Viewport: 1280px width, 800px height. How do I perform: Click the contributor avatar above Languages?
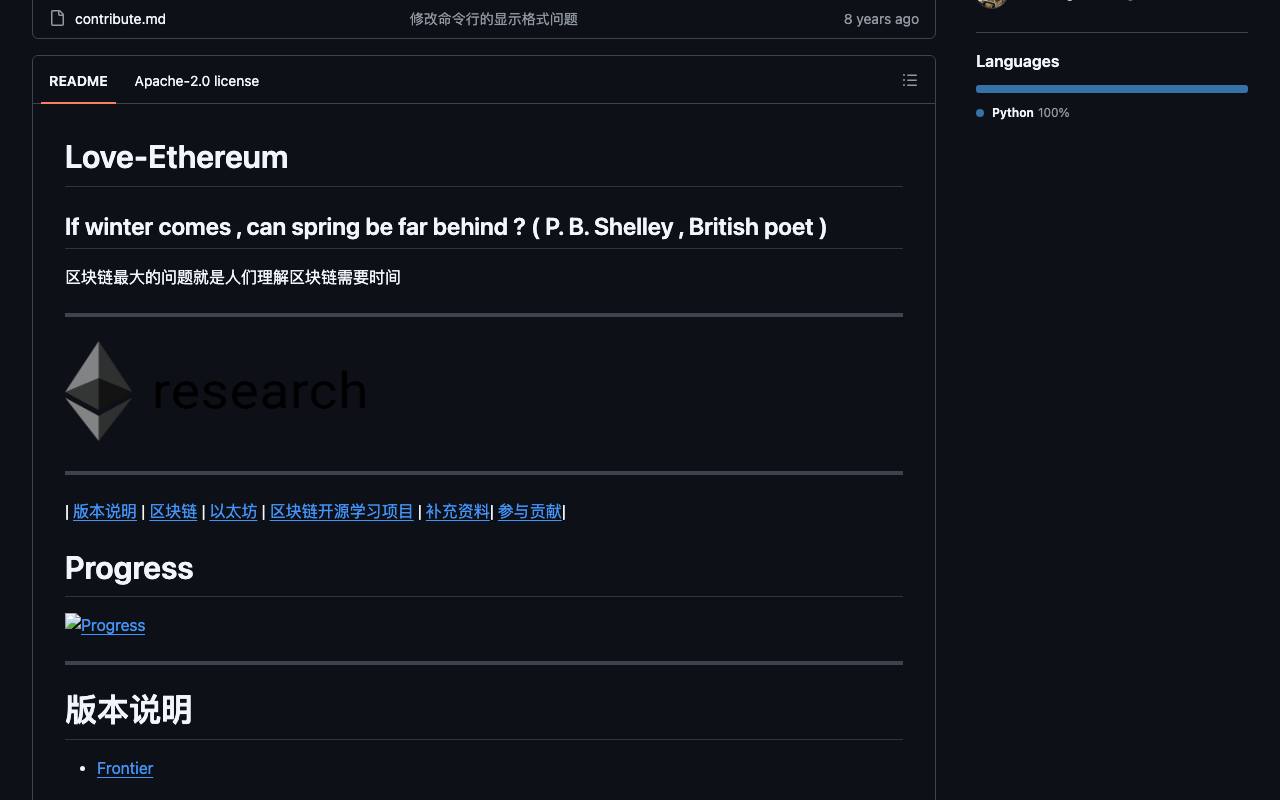[x=991, y=3]
